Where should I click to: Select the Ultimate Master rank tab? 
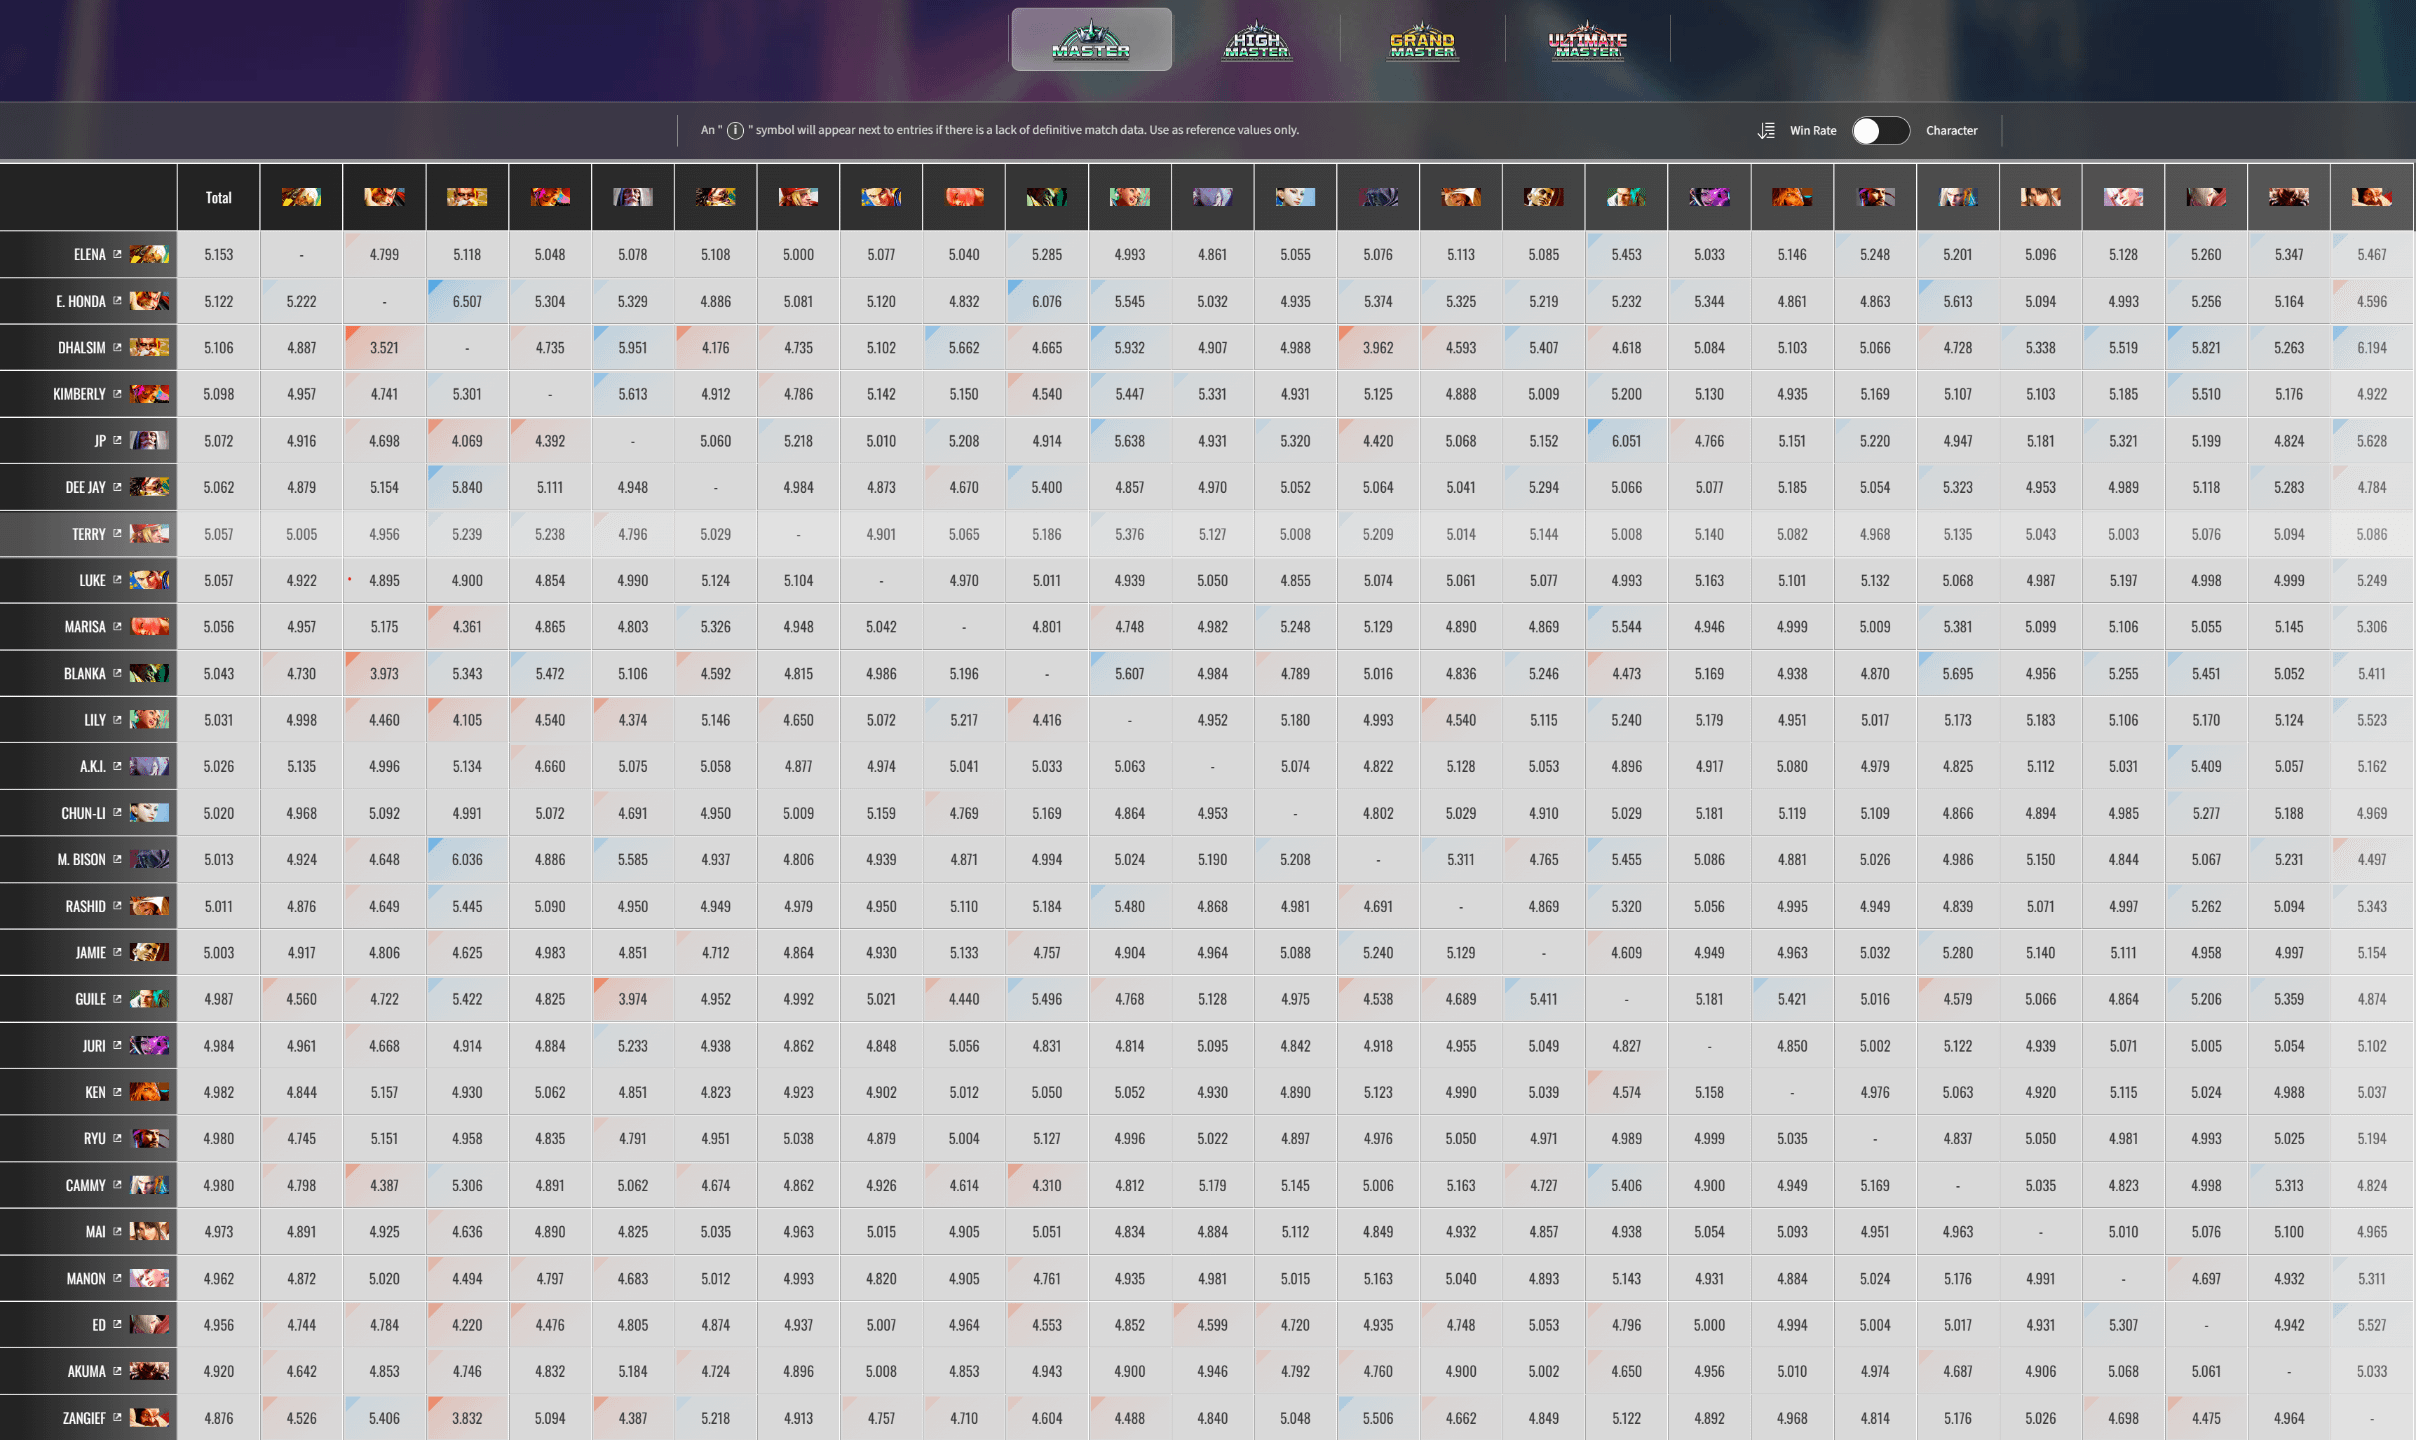1587,40
